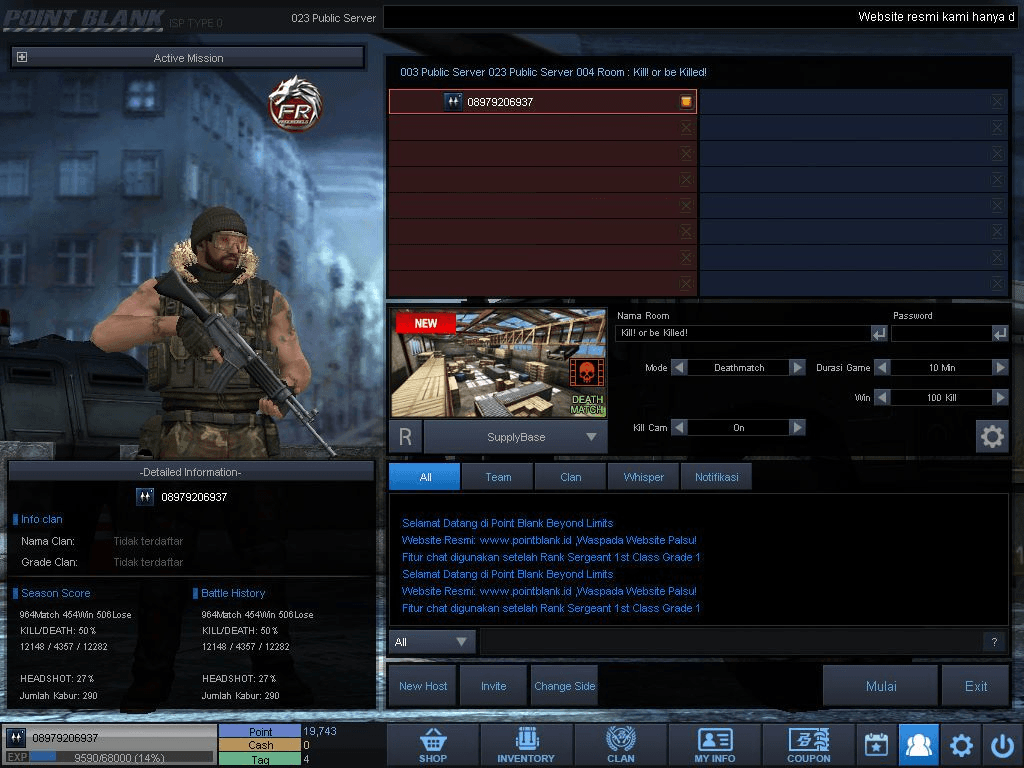The width and height of the screenshot is (1024, 768).
Task: Open the INVENTORY icon
Action: [x=526, y=745]
